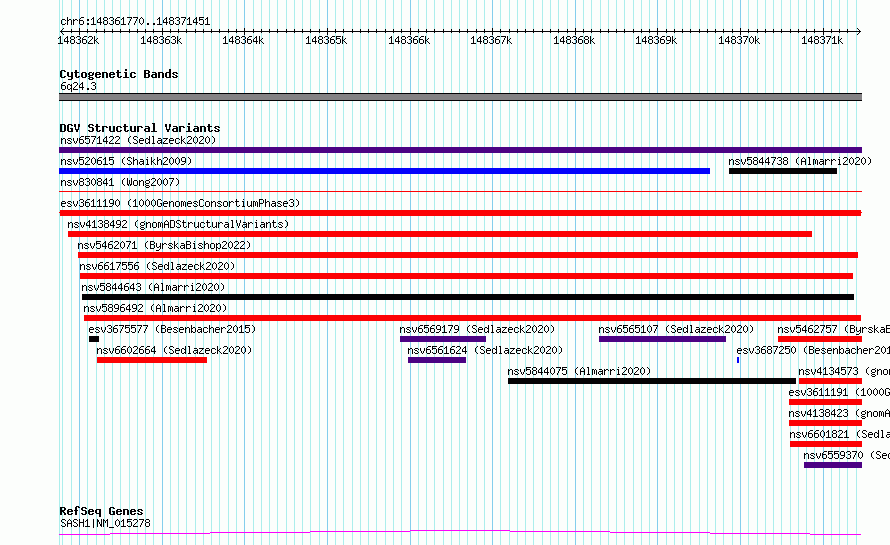Click the red nsv4138423 variant bar
Image resolution: width=890 pixels, height=545 pixels.
pyautogui.click(x=825, y=424)
